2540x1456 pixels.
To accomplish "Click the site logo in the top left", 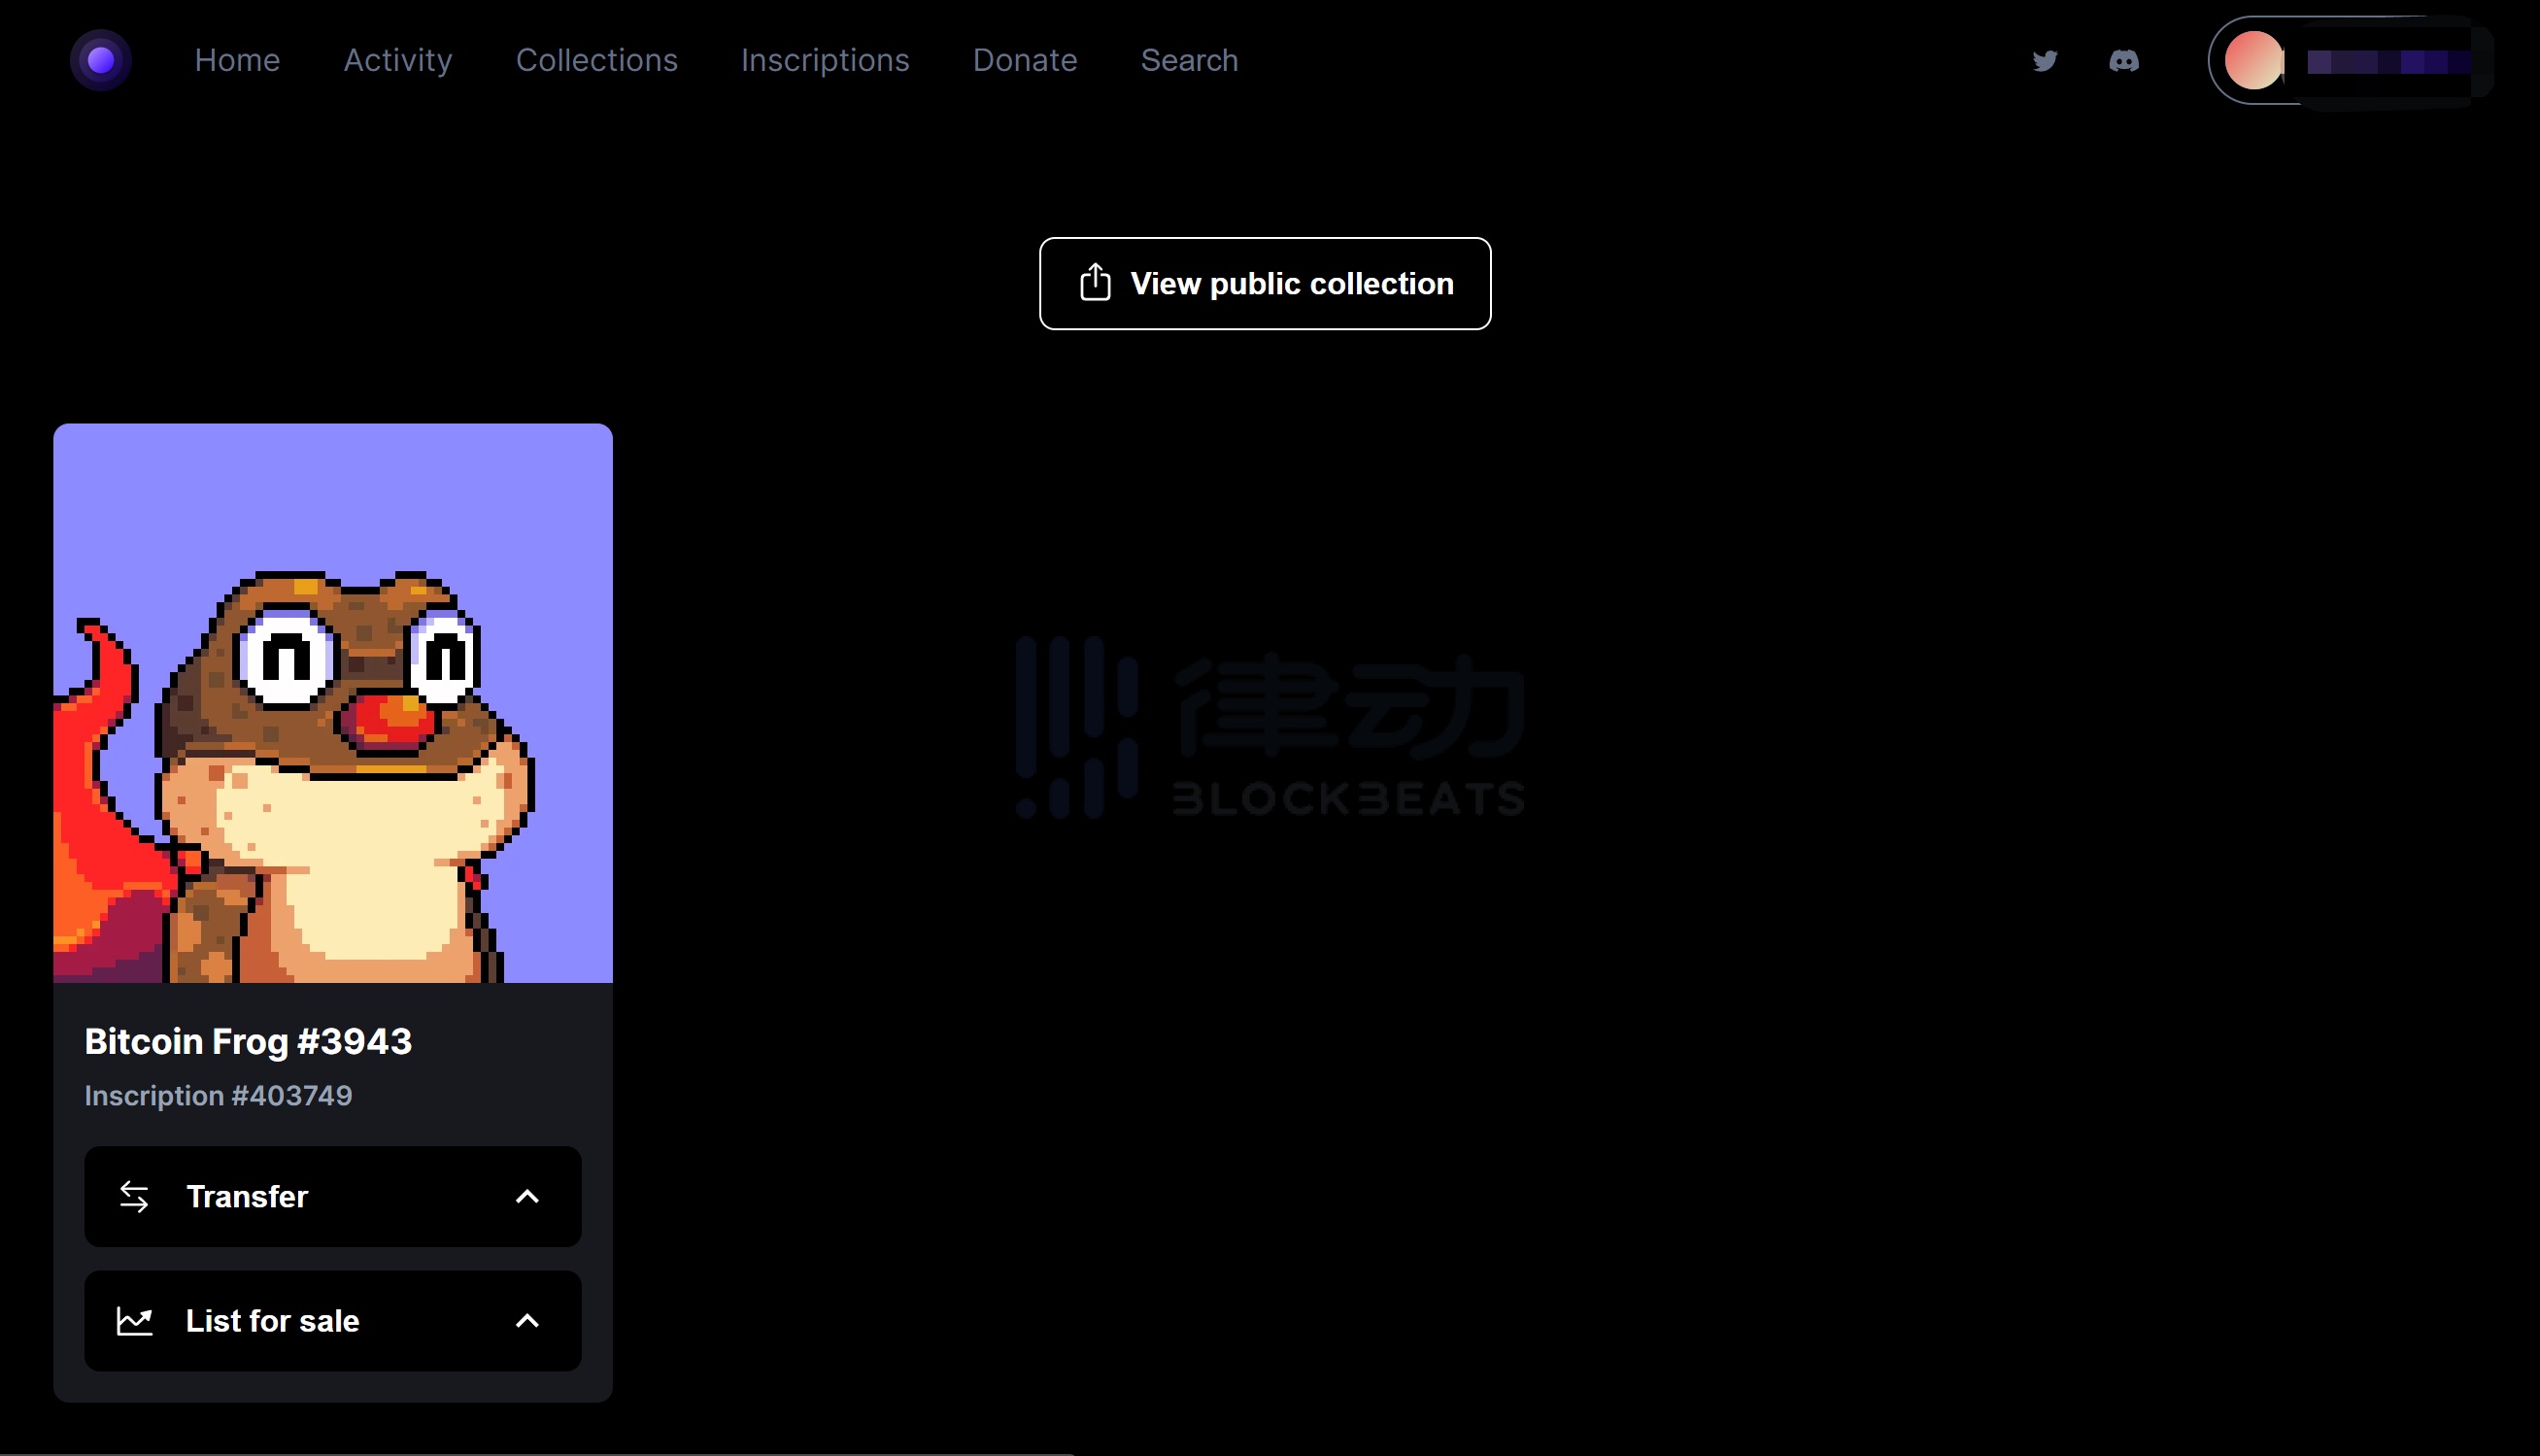I will [x=101, y=59].
